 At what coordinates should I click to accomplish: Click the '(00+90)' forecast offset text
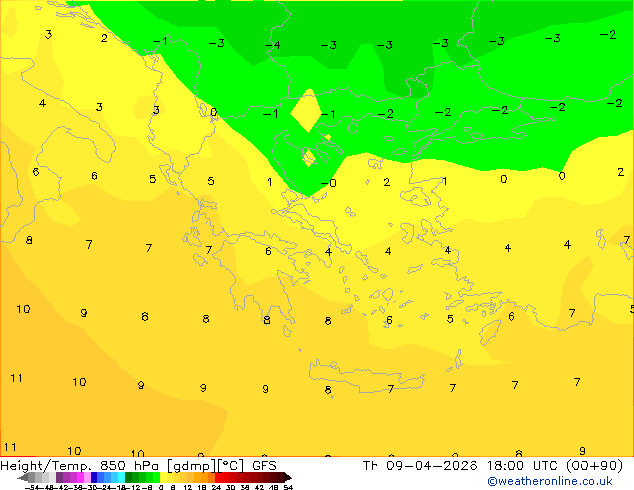pyautogui.click(x=594, y=466)
